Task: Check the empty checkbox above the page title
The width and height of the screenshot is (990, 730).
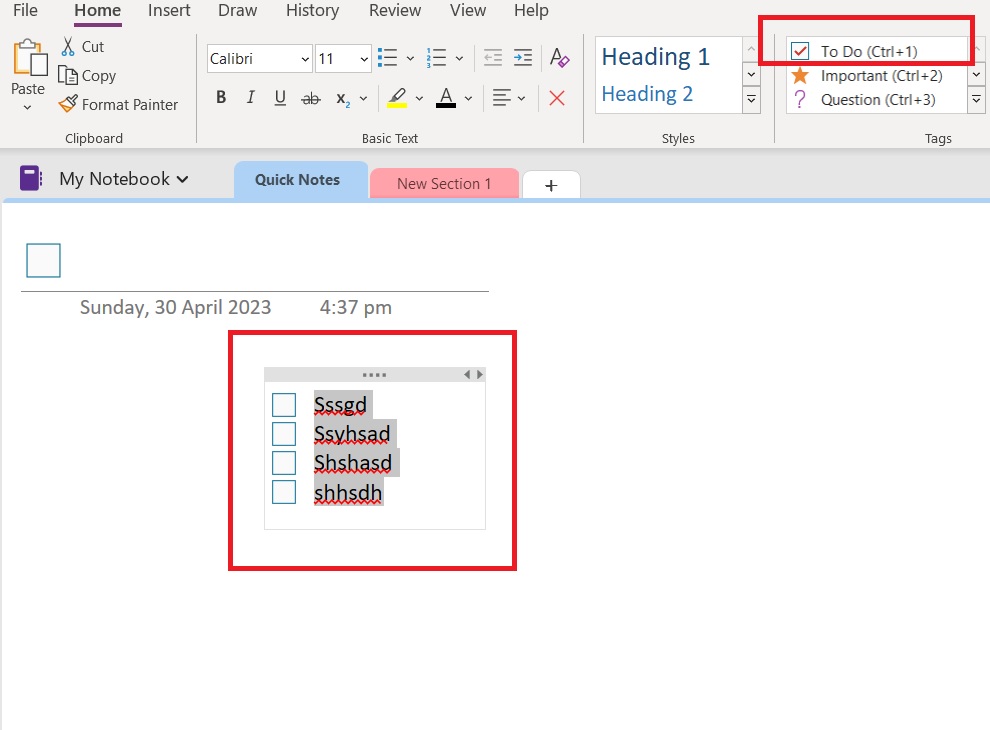Action: coord(42,260)
